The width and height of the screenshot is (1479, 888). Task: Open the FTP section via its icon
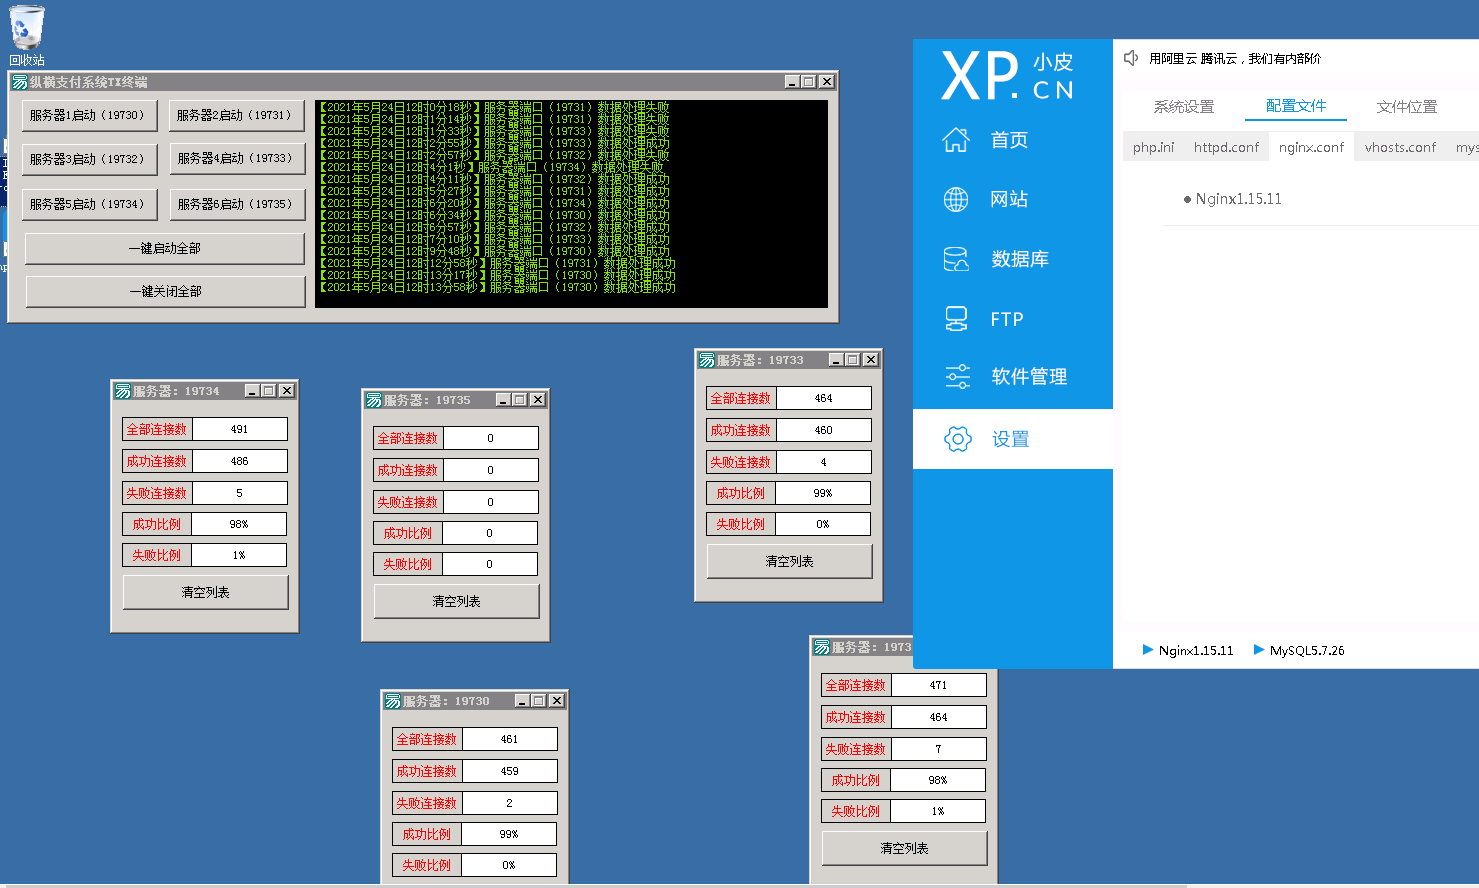coord(956,319)
